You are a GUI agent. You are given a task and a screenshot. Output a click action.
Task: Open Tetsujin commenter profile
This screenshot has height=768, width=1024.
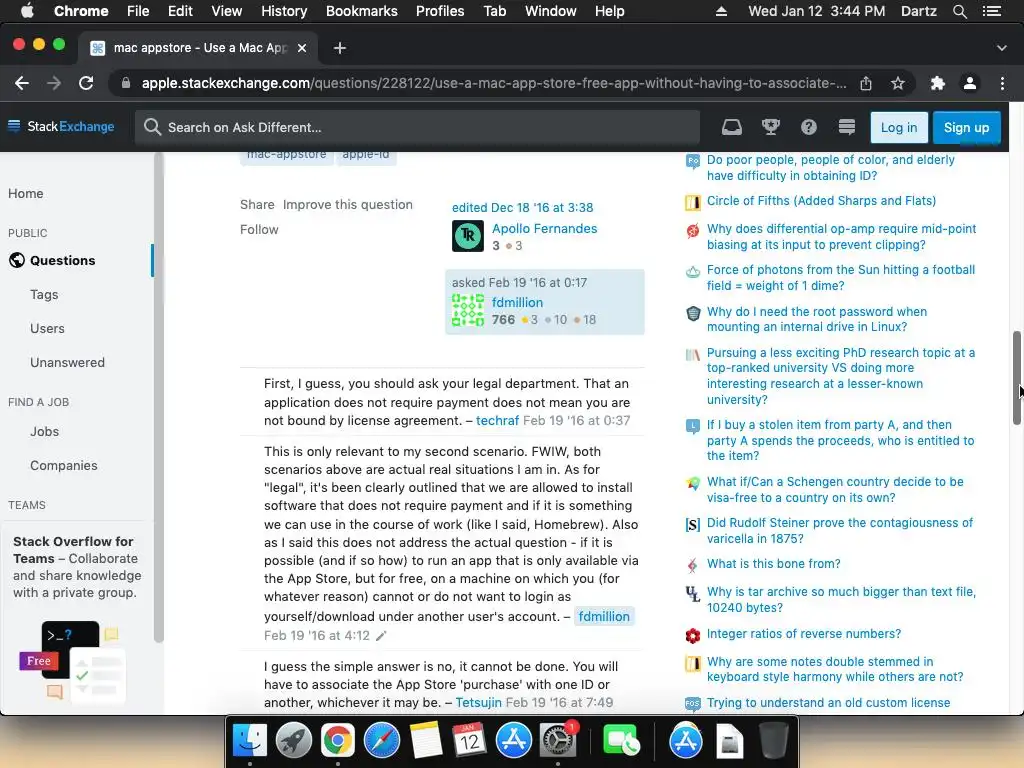[x=479, y=703]
